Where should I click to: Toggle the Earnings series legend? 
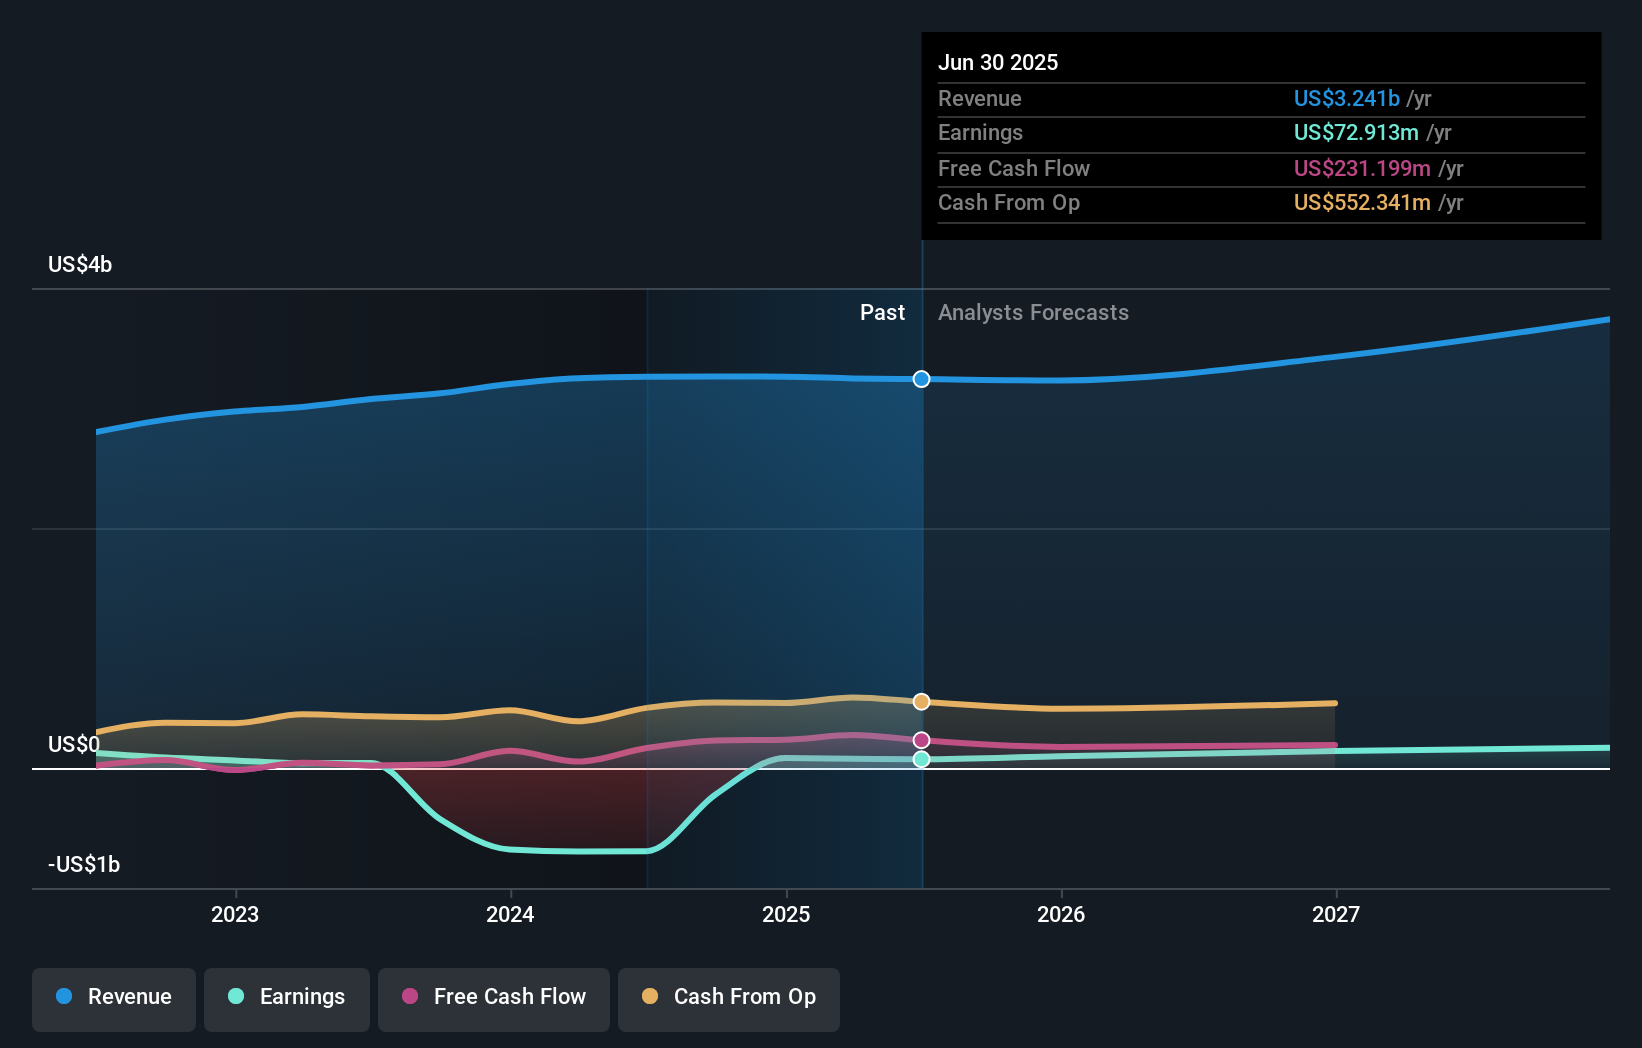tap(287, 998)
